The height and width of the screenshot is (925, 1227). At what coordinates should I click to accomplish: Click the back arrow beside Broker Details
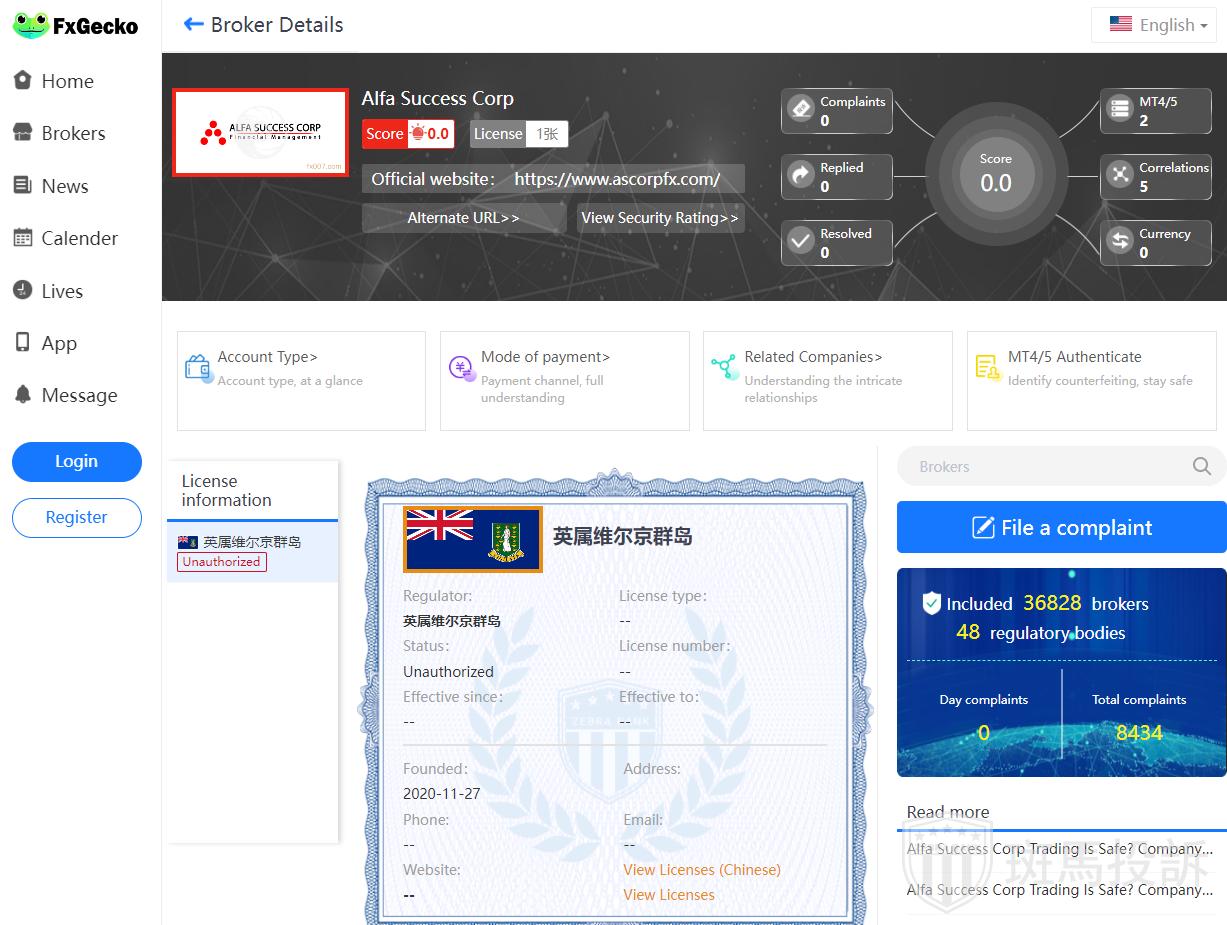193,25
